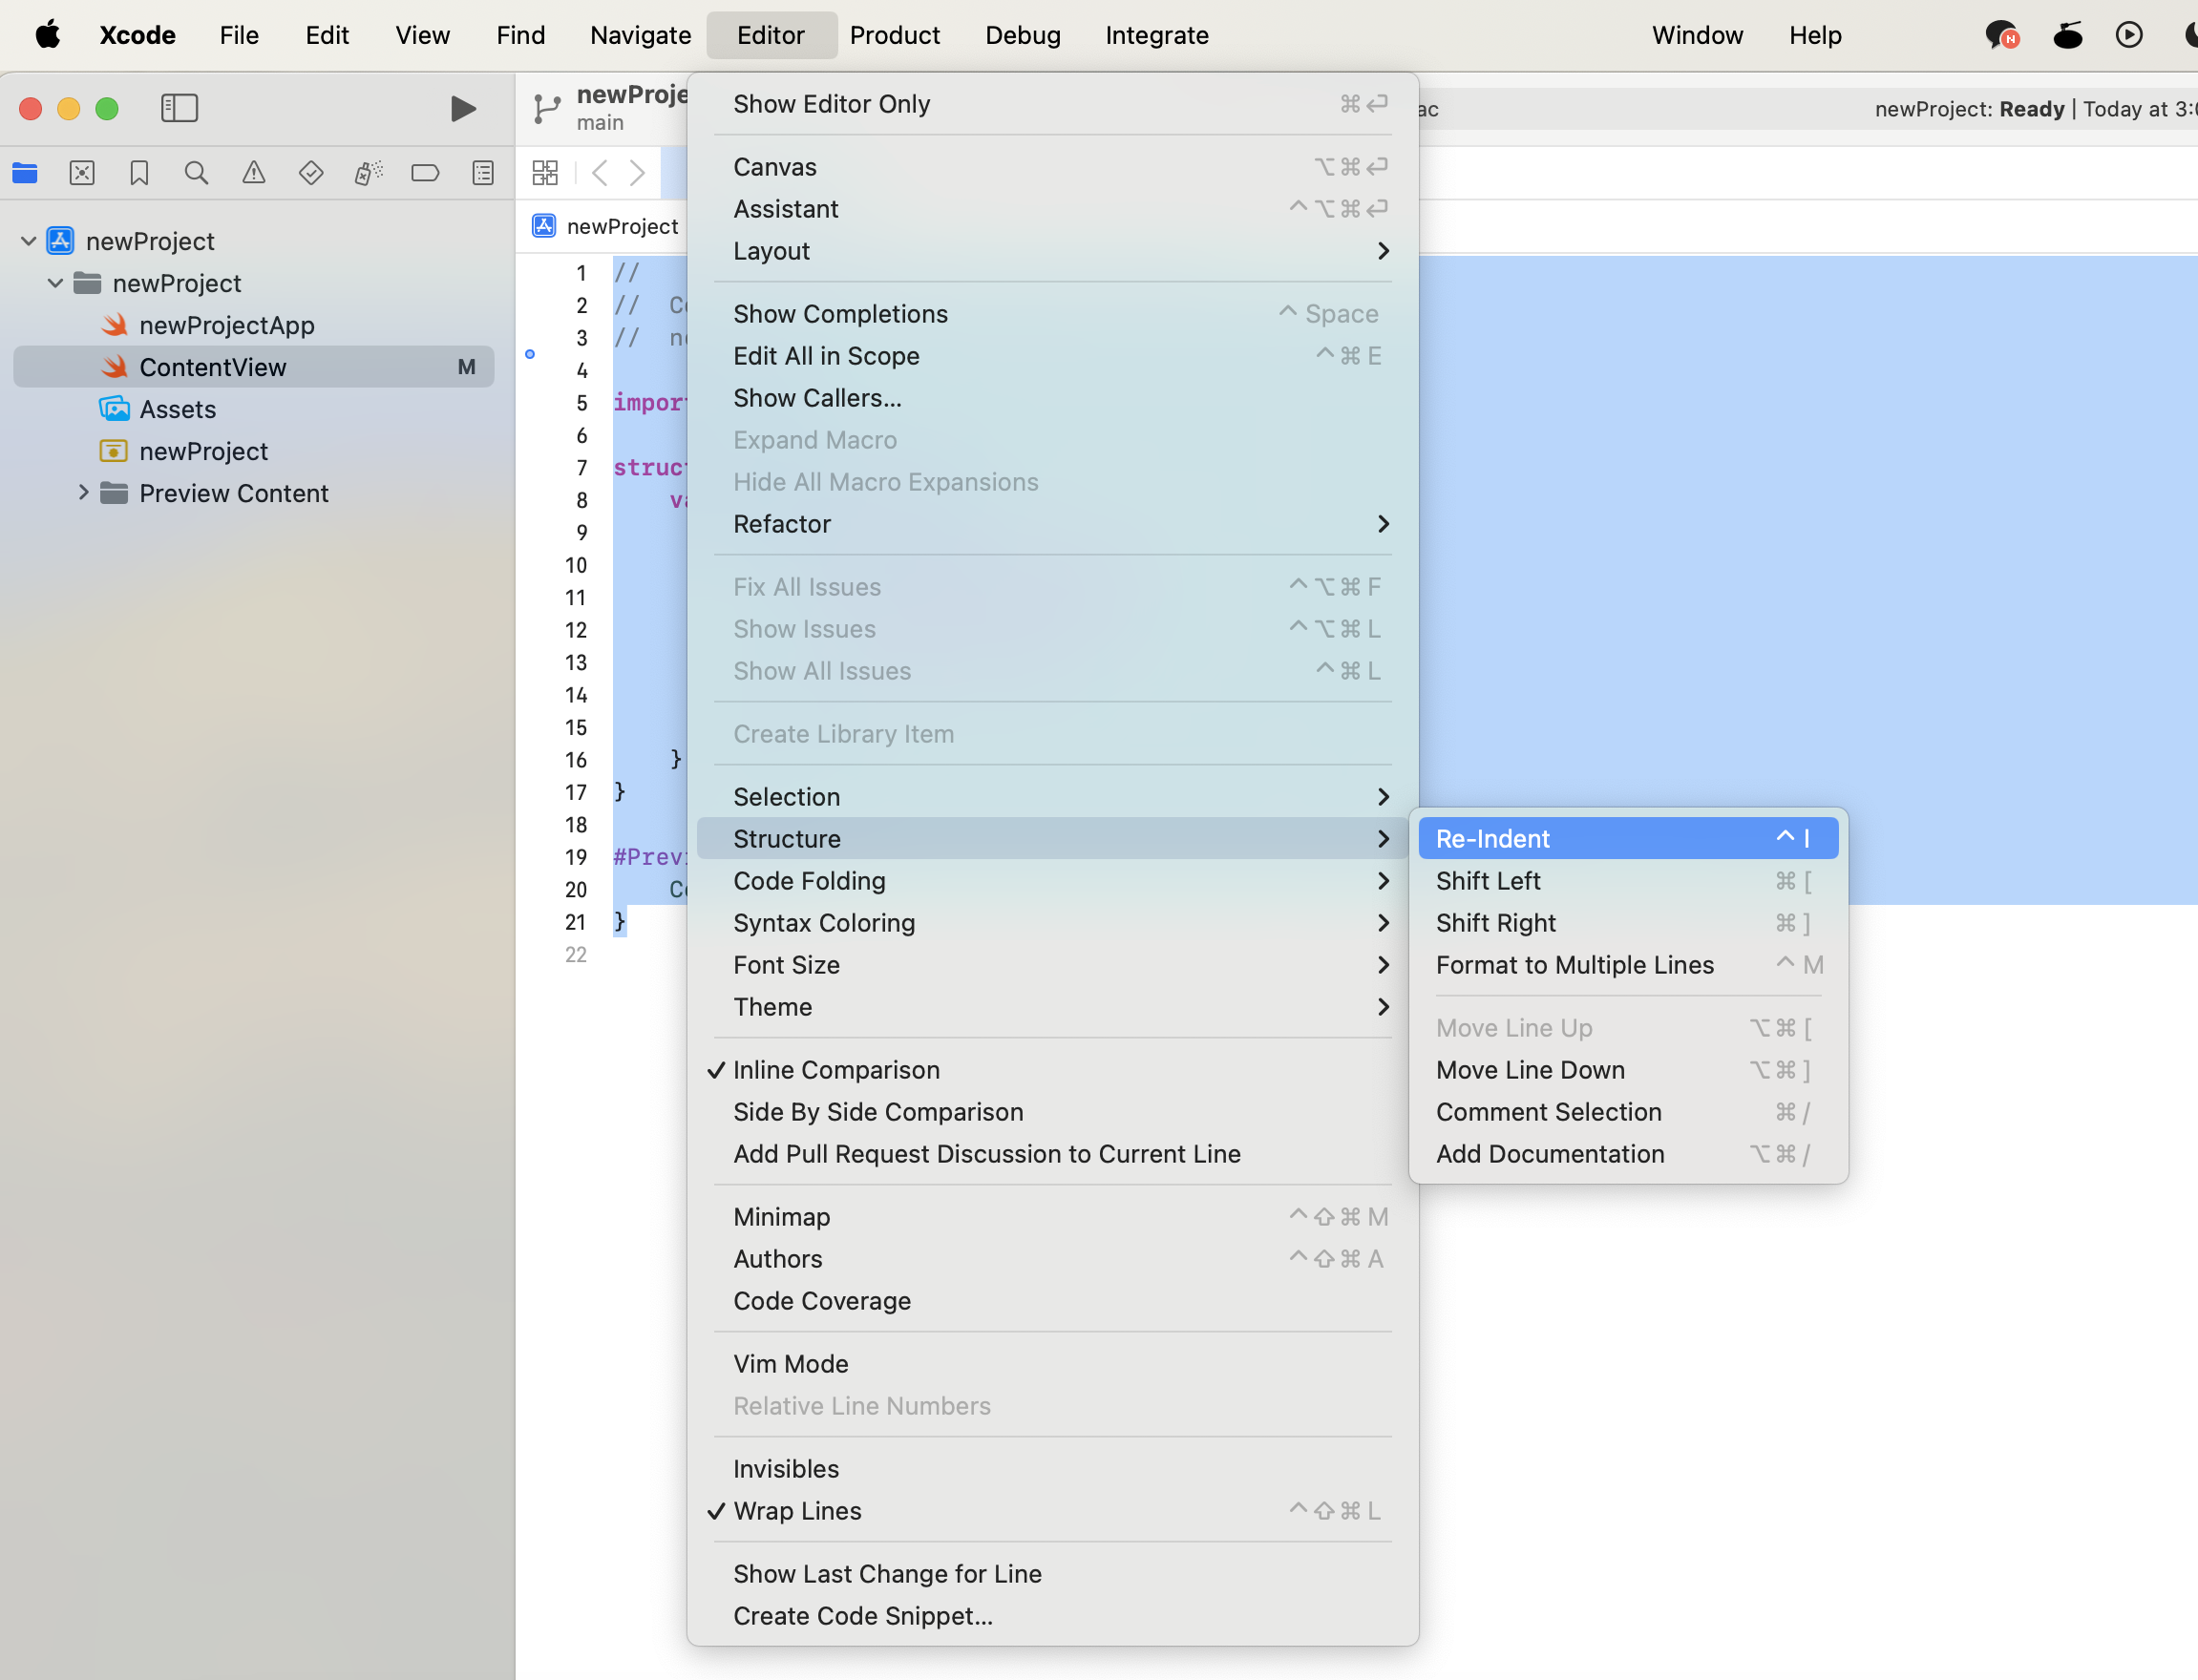Open the Project navigator folder icon

(x=25, y=173)
